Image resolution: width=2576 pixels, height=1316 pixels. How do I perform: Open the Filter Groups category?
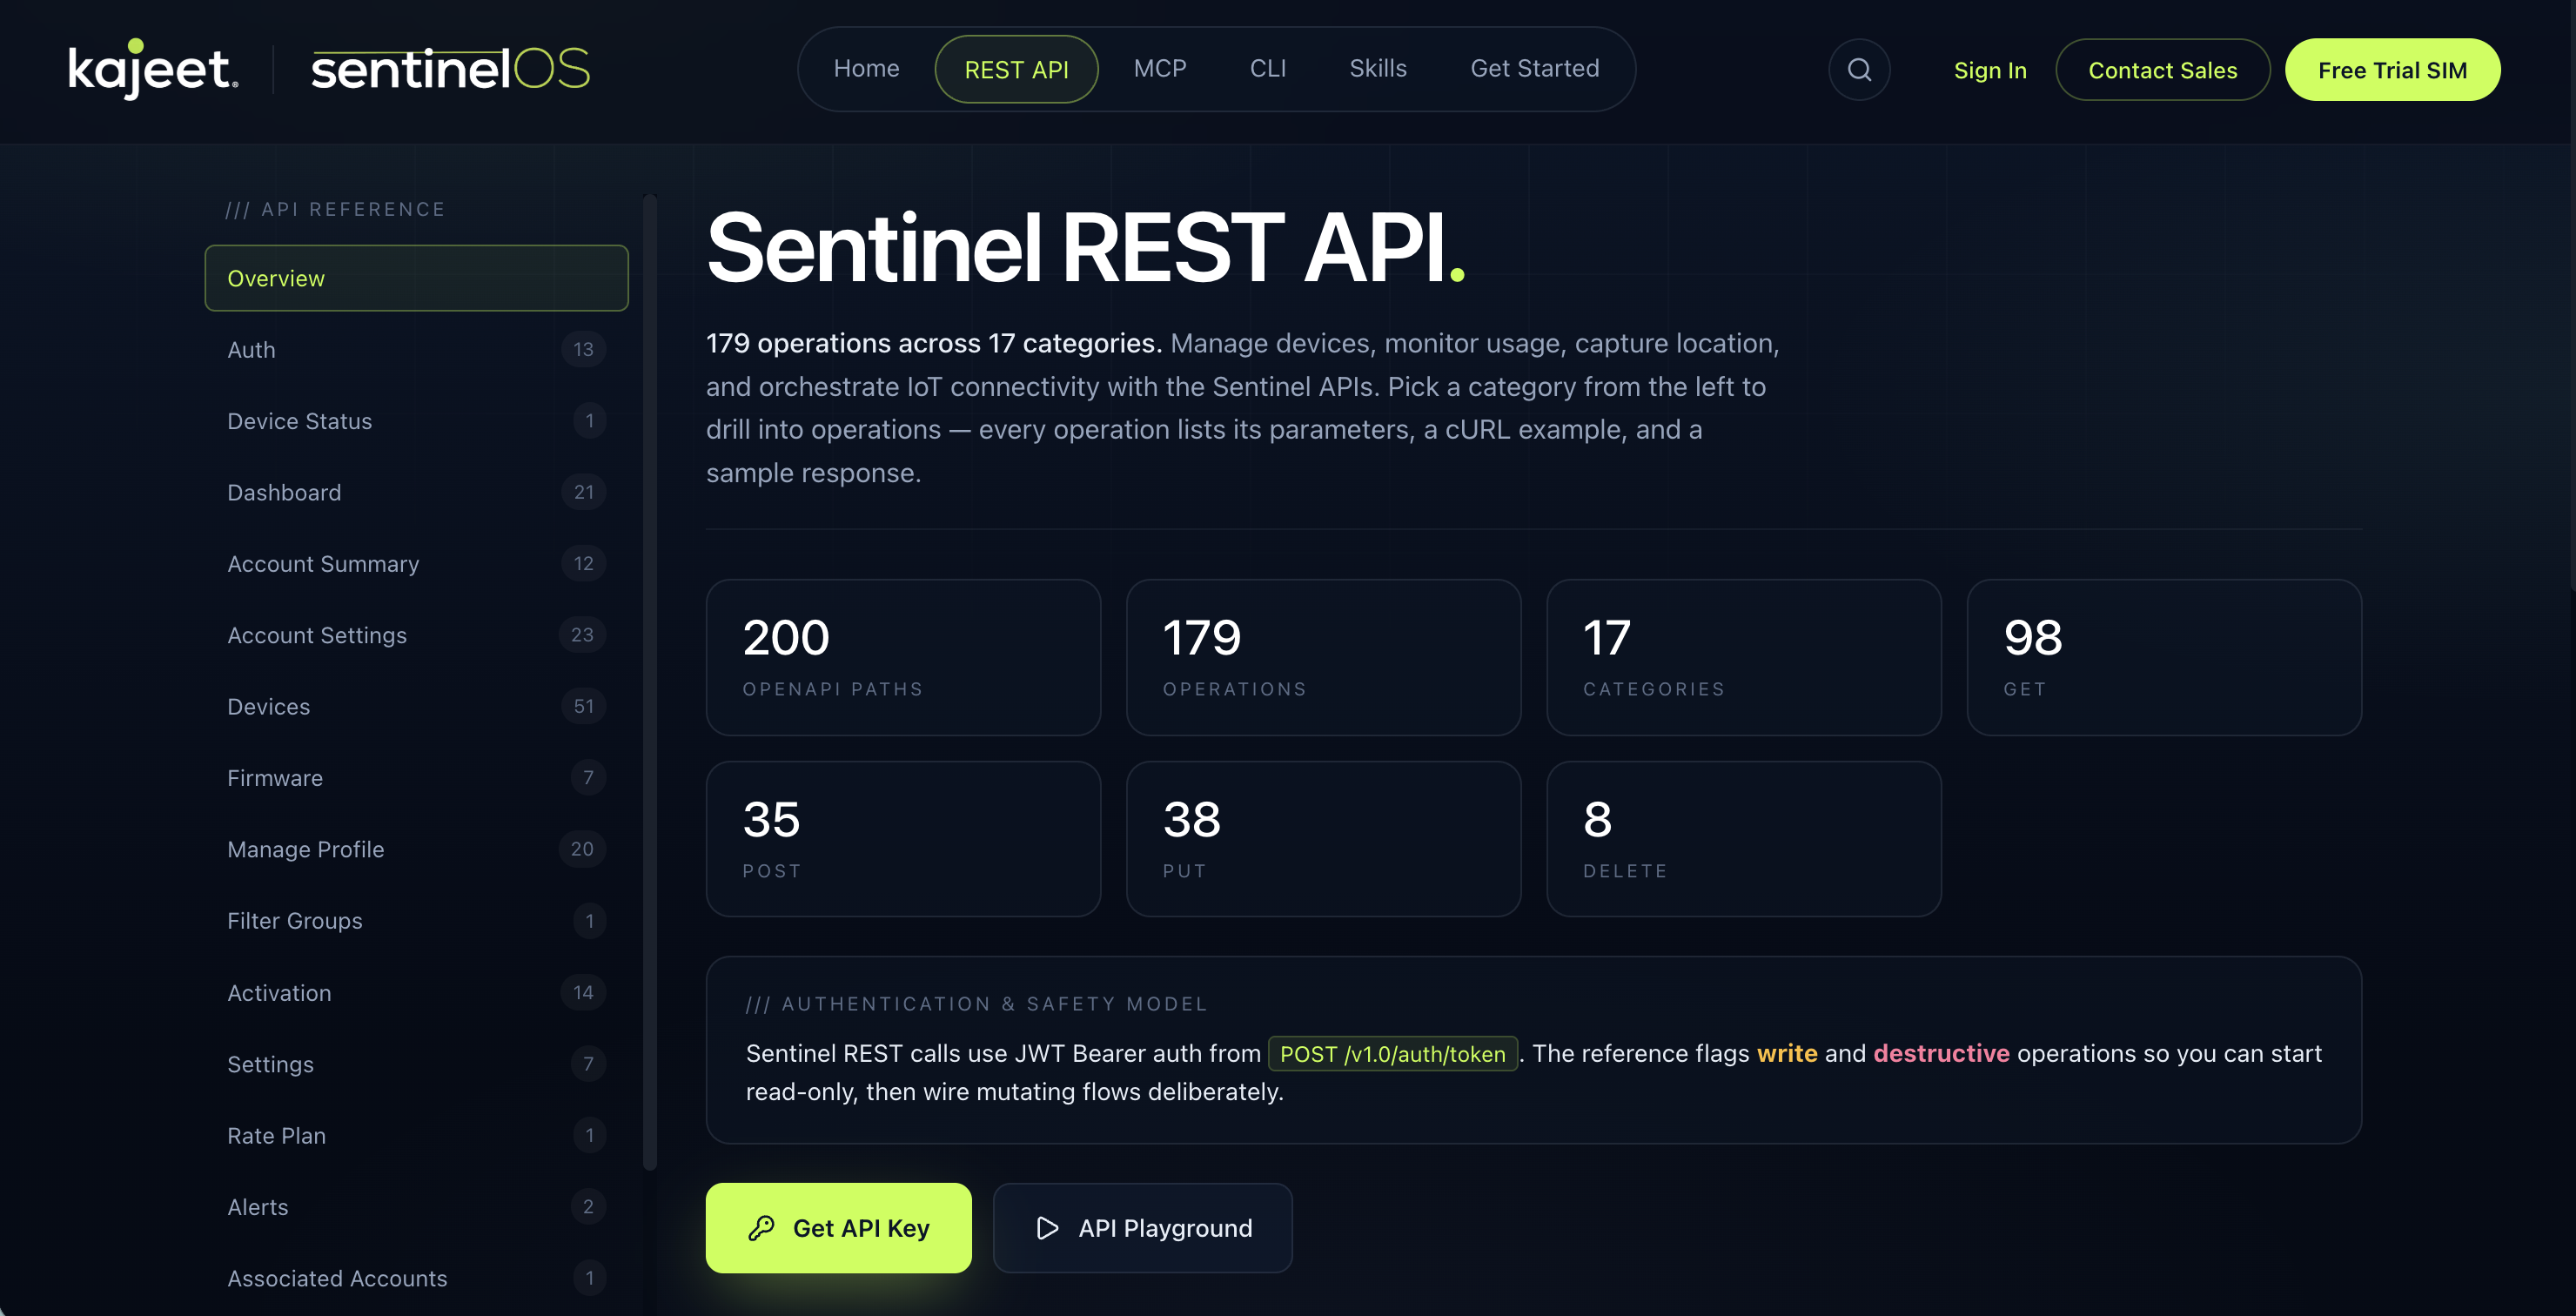coord(416,921)
